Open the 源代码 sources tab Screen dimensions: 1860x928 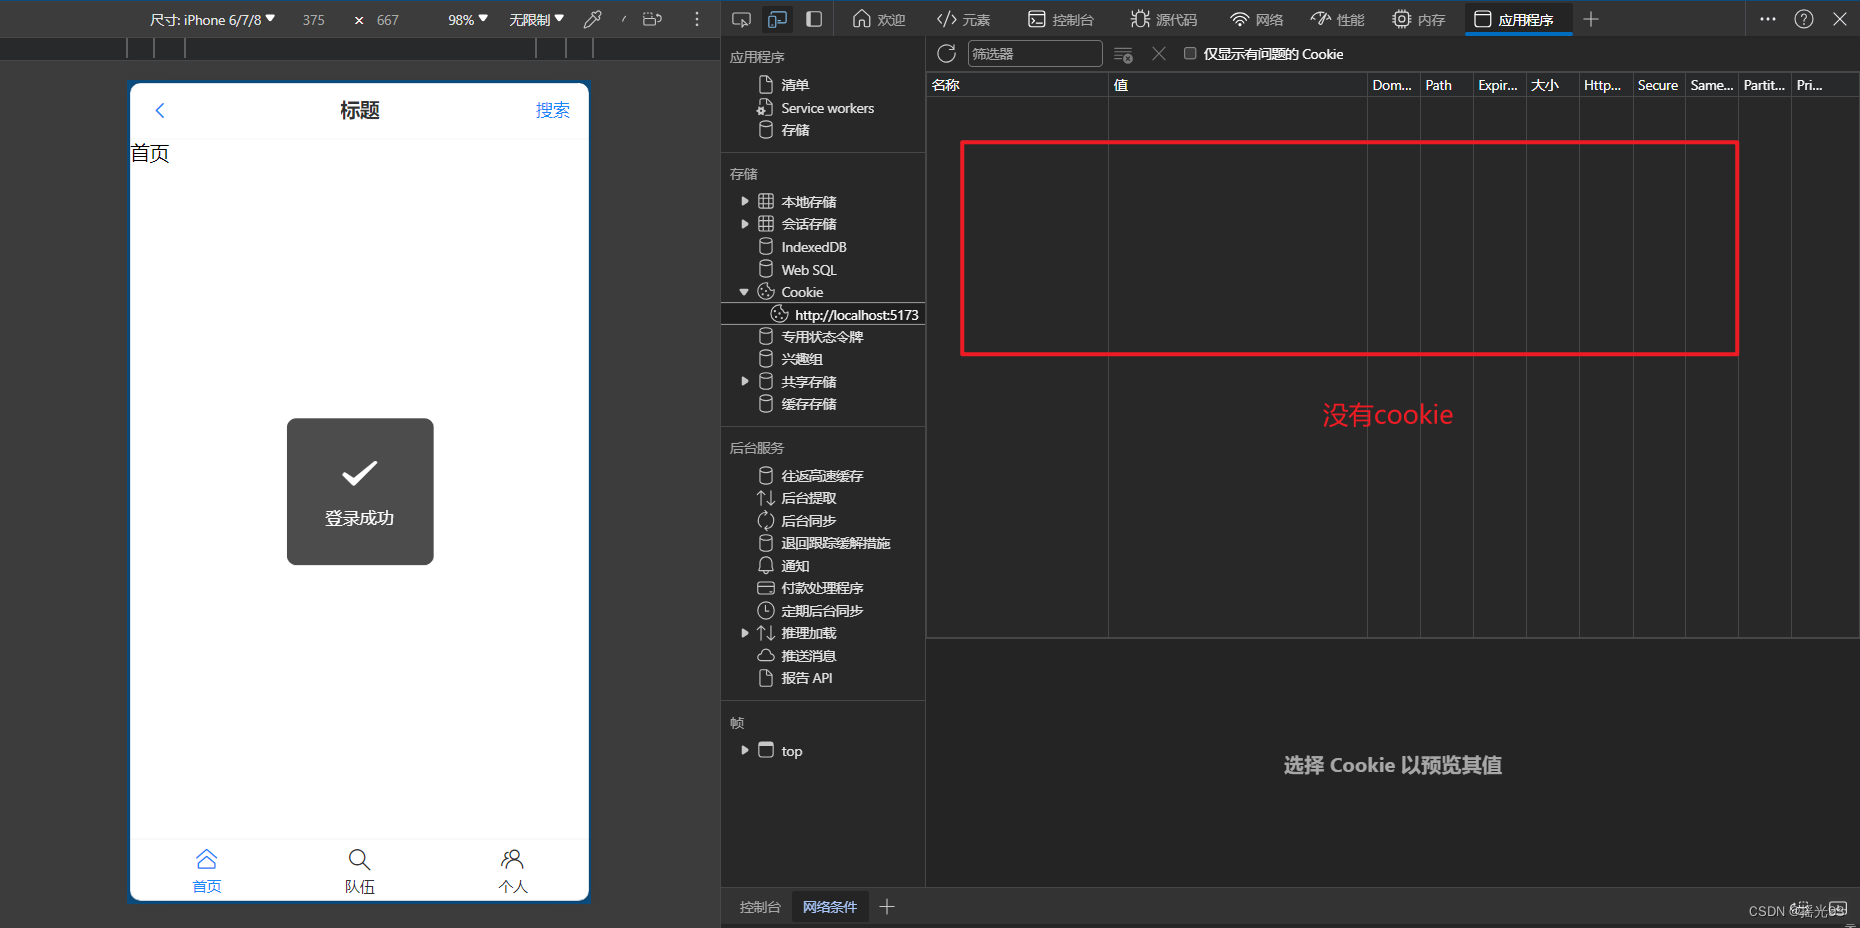pos(1163,19)
